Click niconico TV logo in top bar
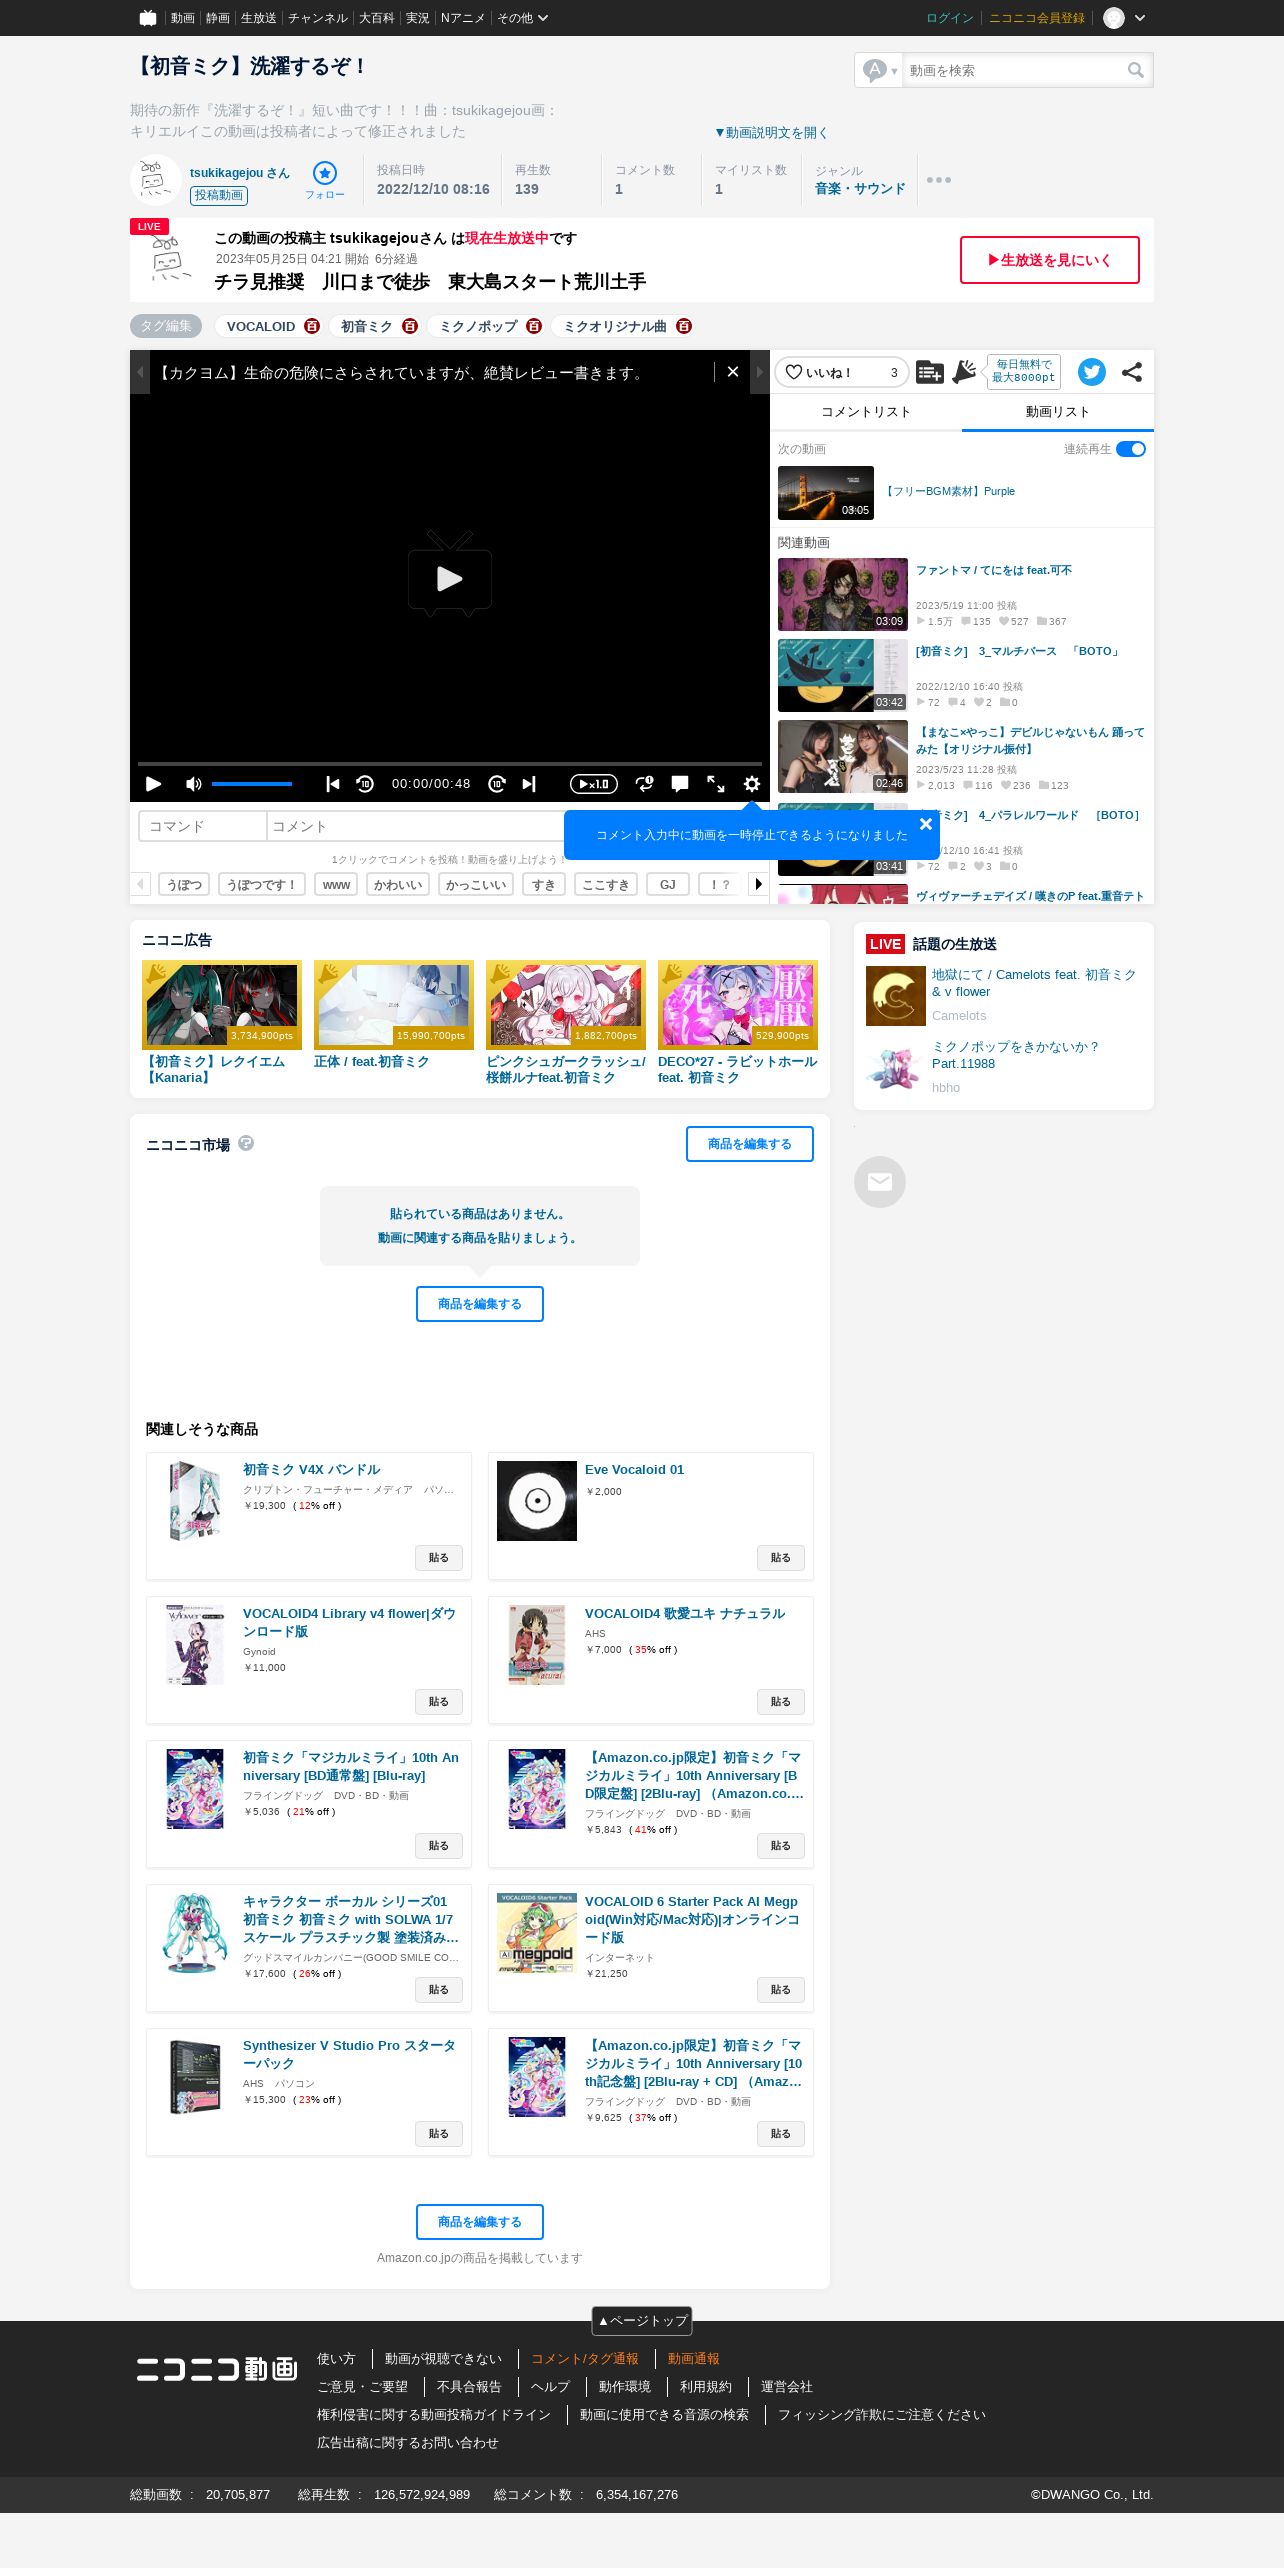This screenshot has height=2568, width=1284. click(x=148, y=18)
